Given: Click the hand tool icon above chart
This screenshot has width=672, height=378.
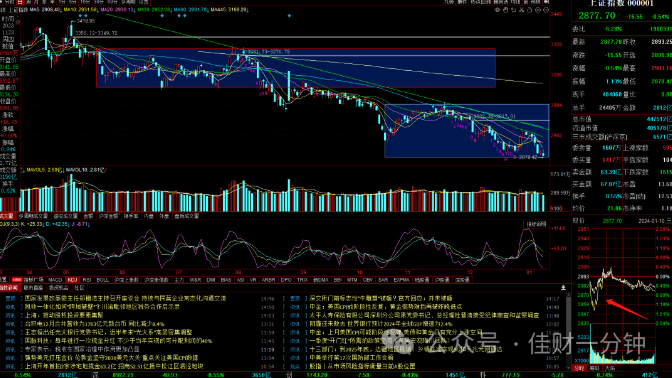Looking at the screenshot, I should (505, 10).
